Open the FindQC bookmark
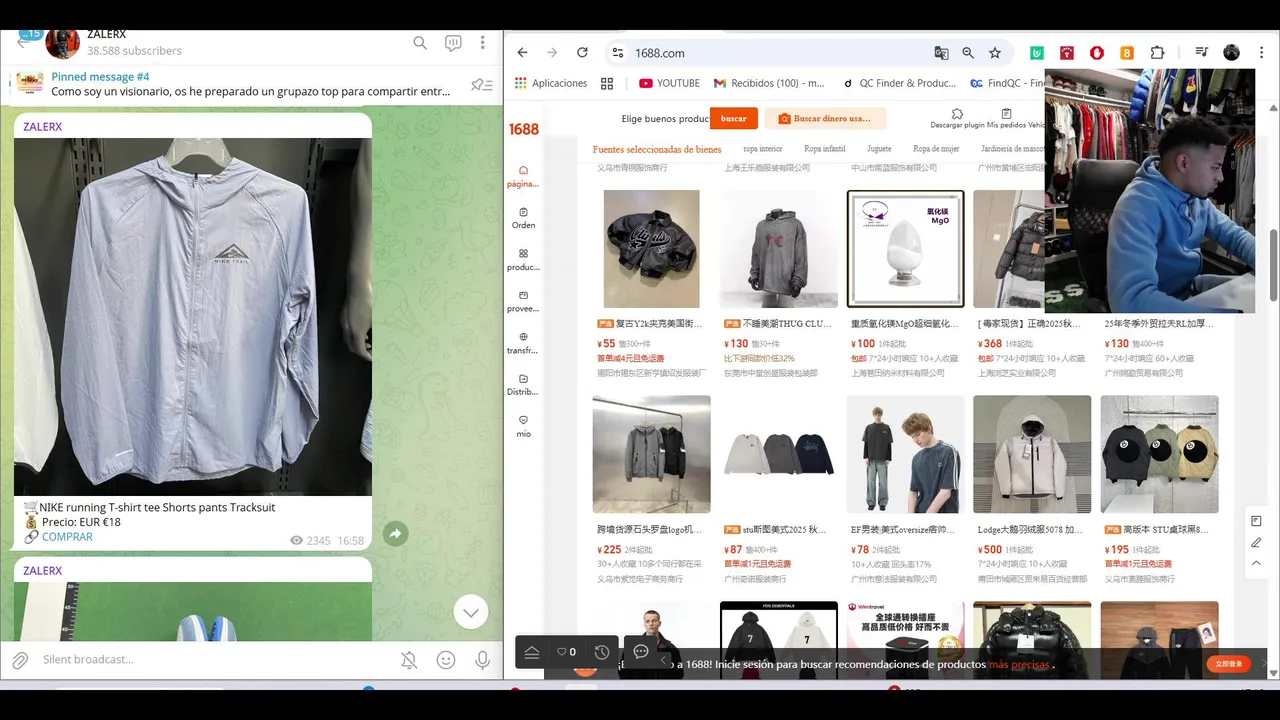The width and height of the screenshot is (1280, 720). [1008, 83]
